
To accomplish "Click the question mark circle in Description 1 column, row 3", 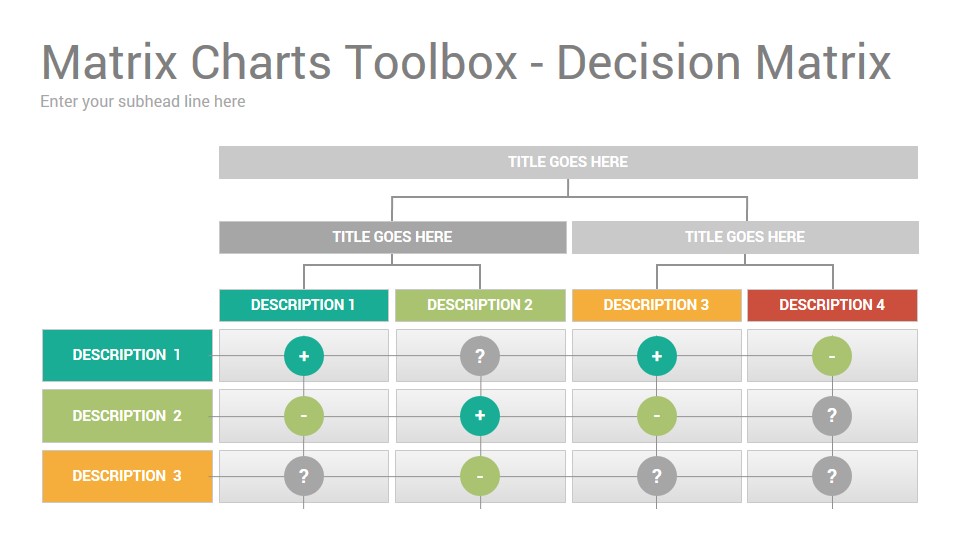I will pyautogui.click(x=304, y=476).
